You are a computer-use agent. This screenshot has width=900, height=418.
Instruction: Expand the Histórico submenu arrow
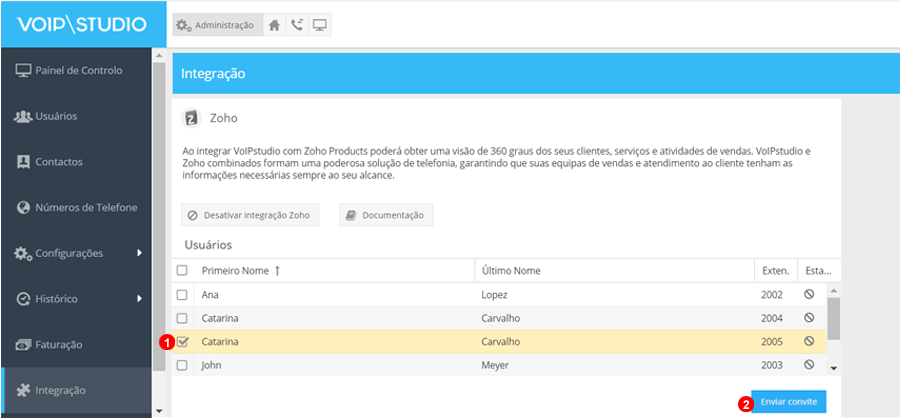click(x=139, y=299)
